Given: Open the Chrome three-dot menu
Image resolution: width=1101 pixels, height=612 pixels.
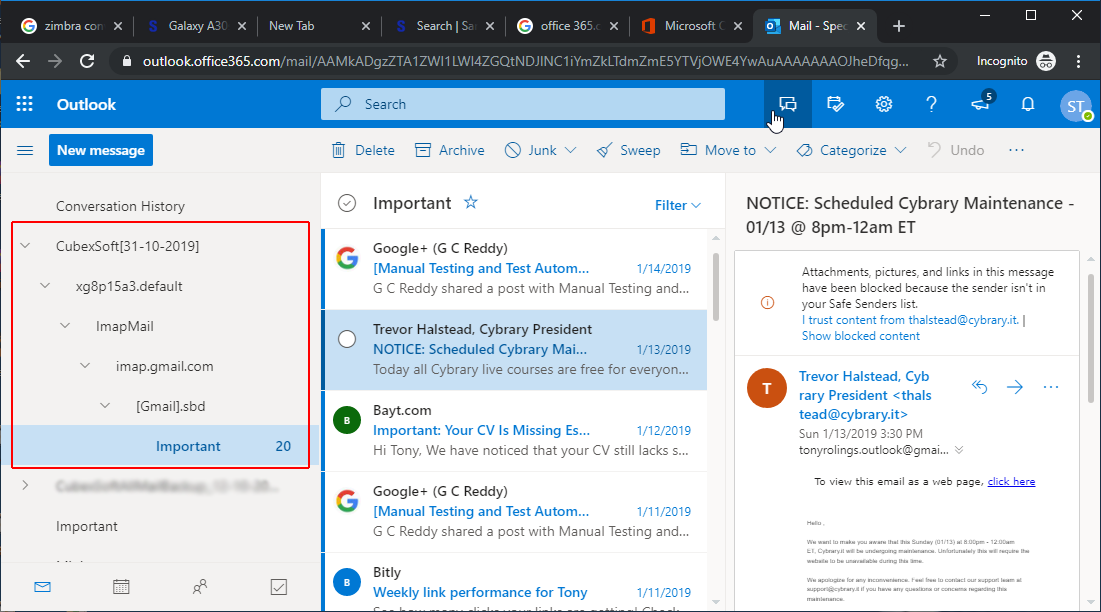Looking at the screenshot, I should (x=1079, y=61).
